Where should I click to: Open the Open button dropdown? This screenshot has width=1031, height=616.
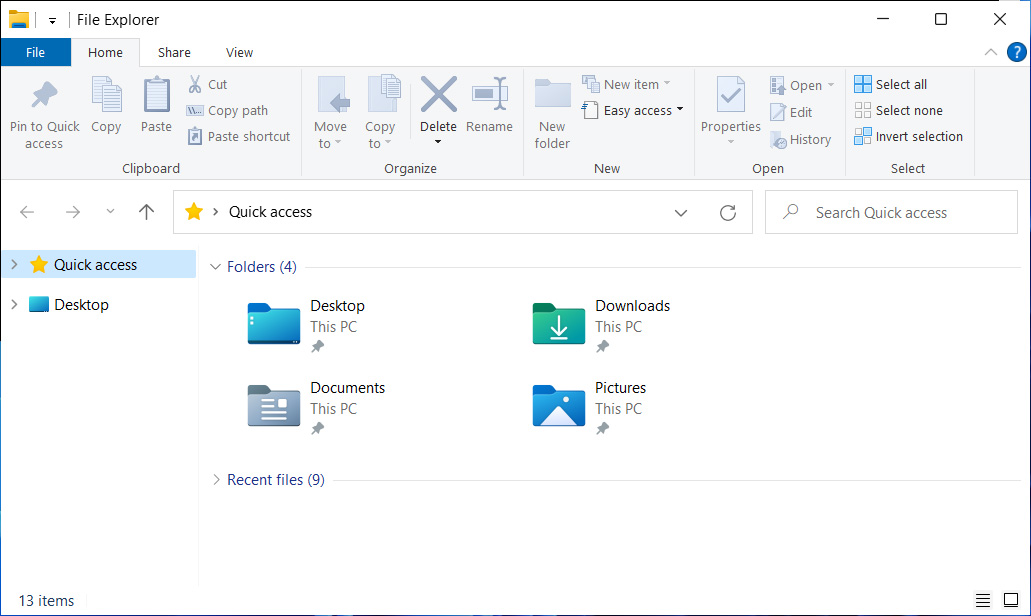tap(831, 85)
